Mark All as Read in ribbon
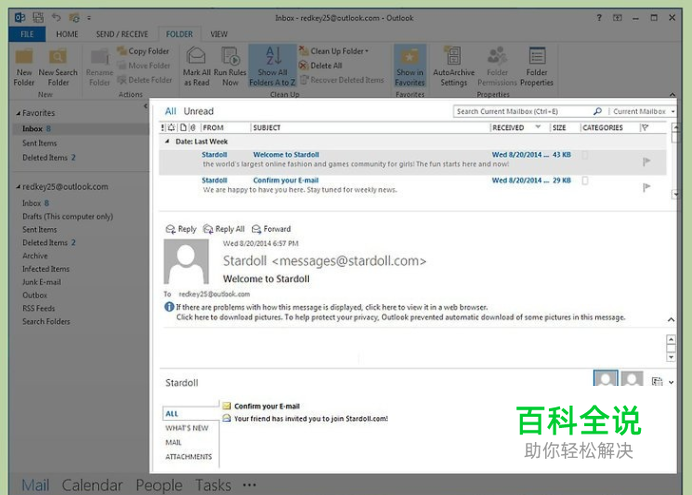 (x=196, y=67)
